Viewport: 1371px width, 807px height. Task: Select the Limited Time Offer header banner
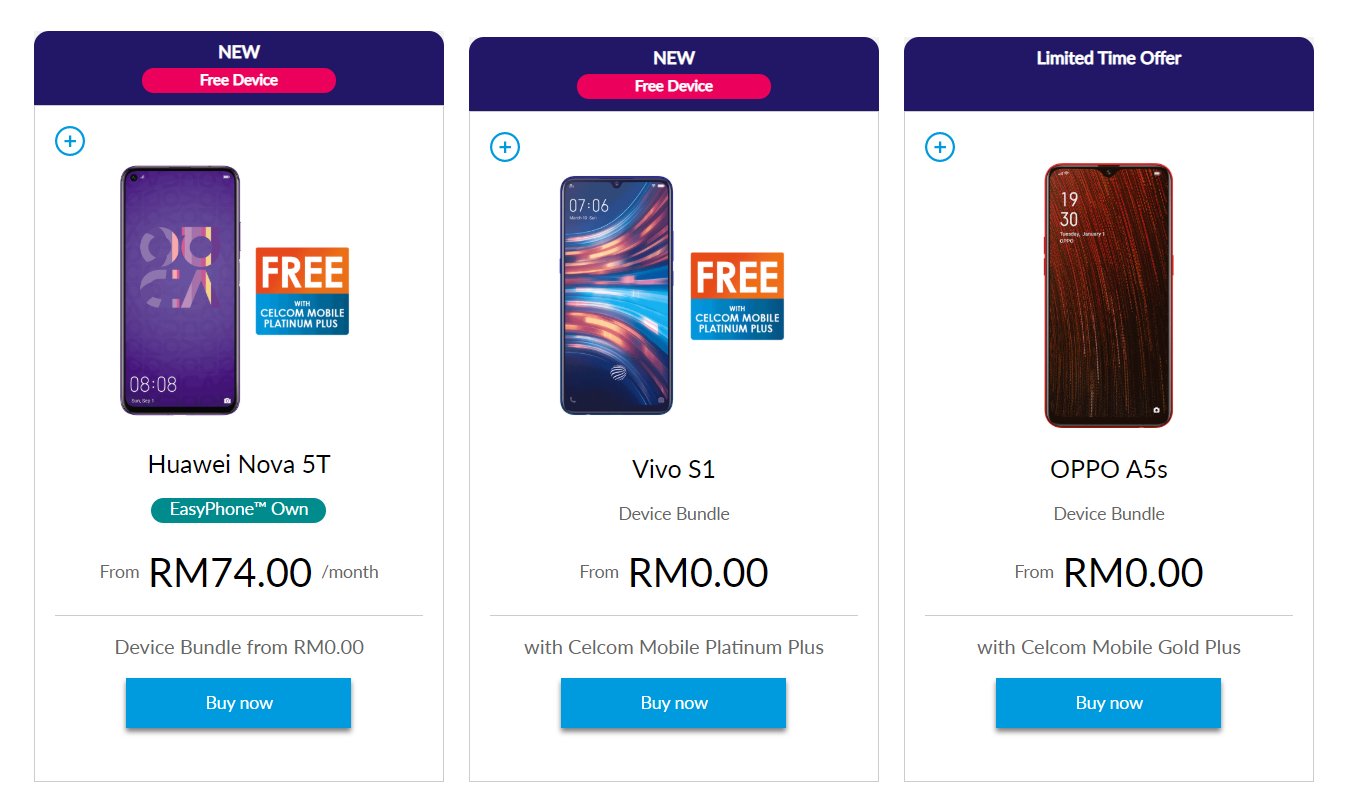tap(1108, 58)
